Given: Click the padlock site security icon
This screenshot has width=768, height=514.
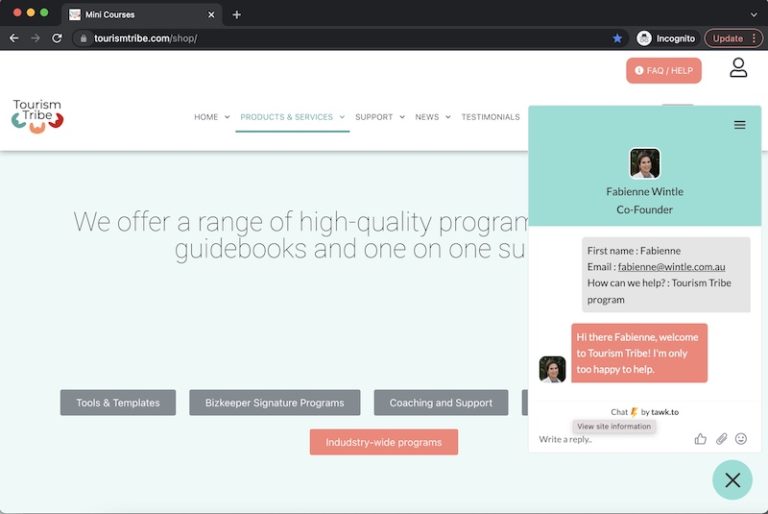Looking at the screenshot, I should (x=83, y=38).
